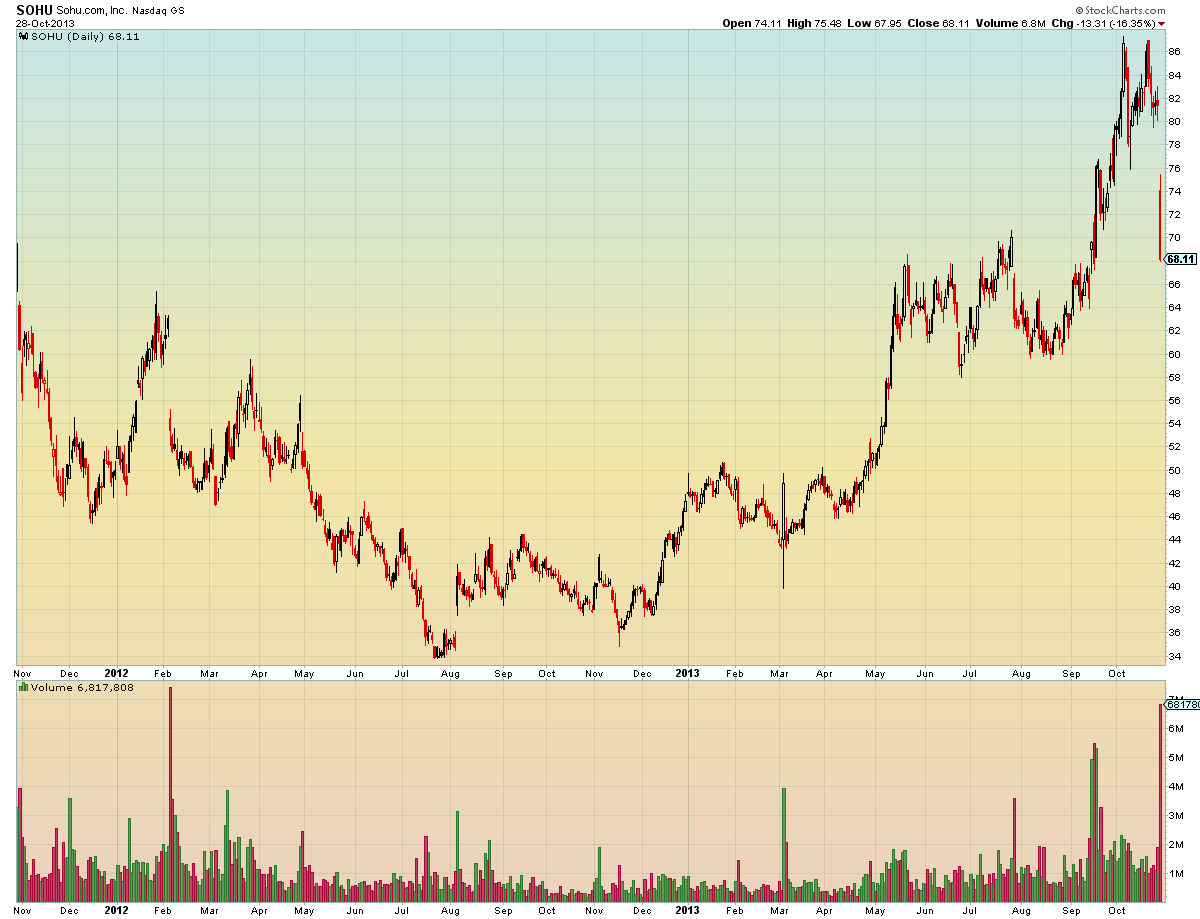This screenshot has width=1200, height=919.
Task: Click the SOHU (Daily) 68.11 legend text
Action: coord(83,35)
